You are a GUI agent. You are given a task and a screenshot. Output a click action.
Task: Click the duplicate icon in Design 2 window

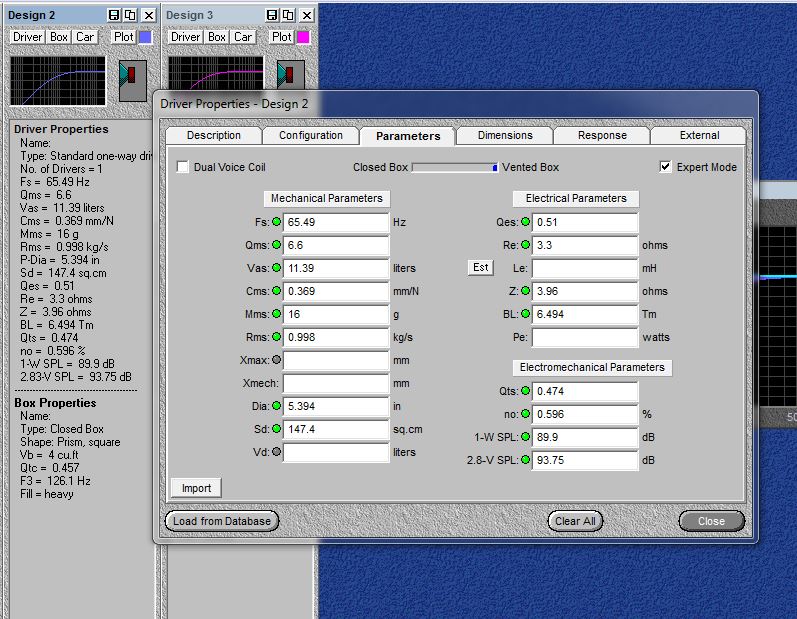131,15
